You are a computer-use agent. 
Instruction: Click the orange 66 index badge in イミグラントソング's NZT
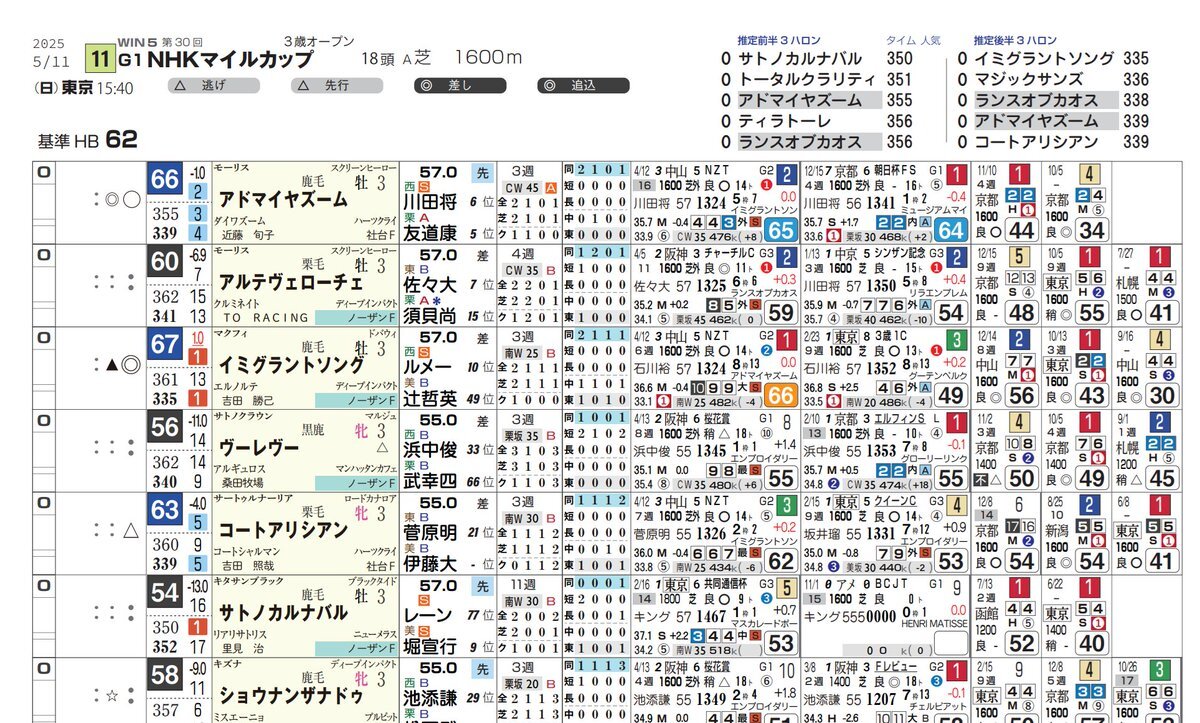click(780, 397)
